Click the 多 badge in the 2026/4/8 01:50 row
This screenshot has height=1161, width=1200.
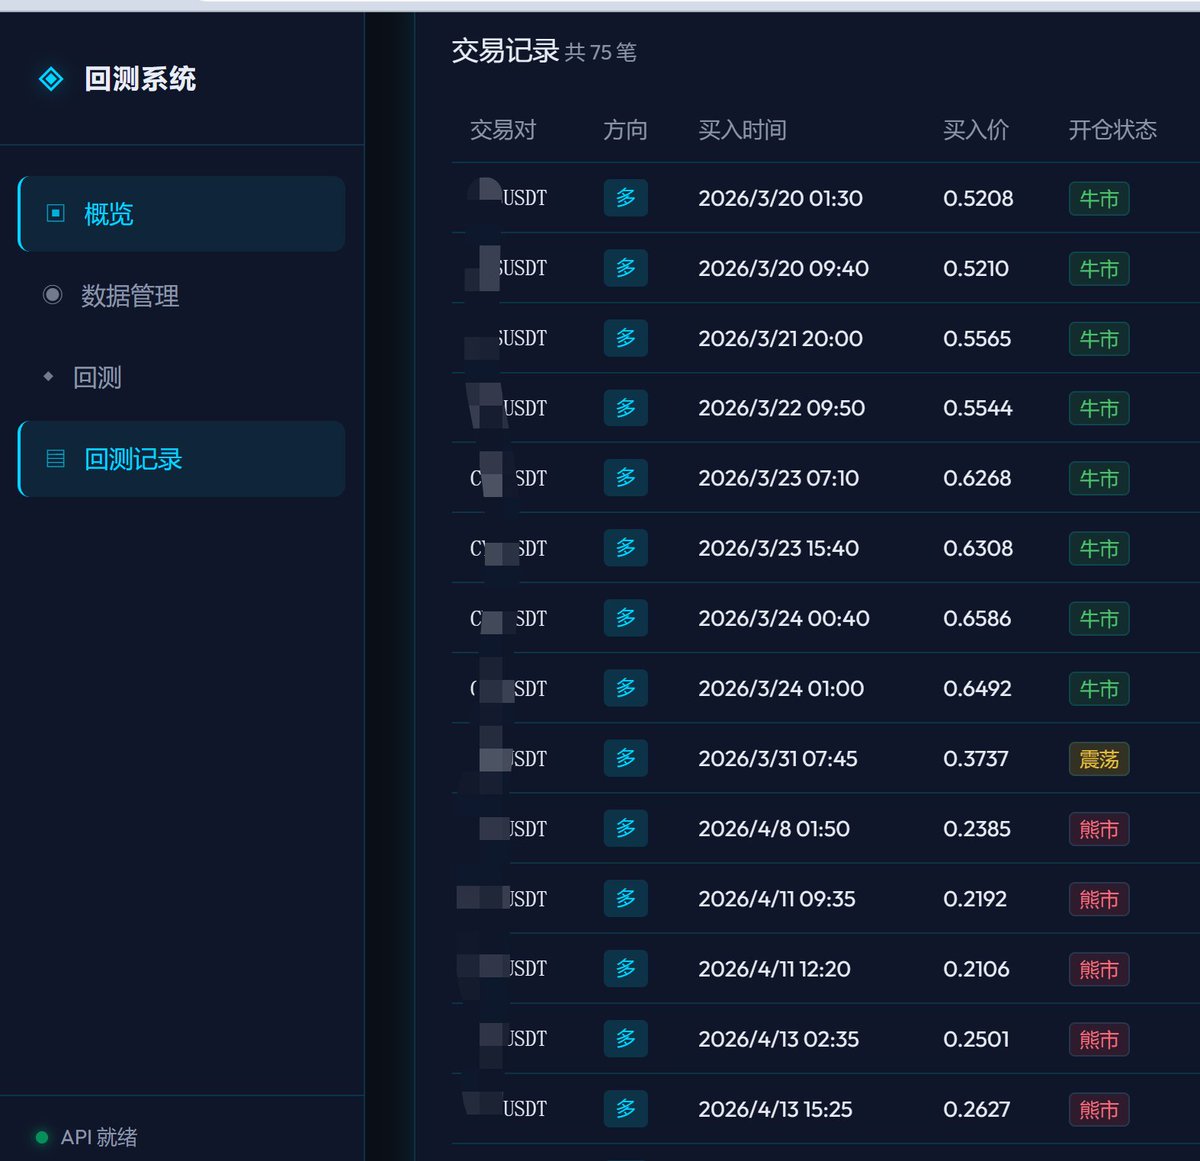coord(626,828)
